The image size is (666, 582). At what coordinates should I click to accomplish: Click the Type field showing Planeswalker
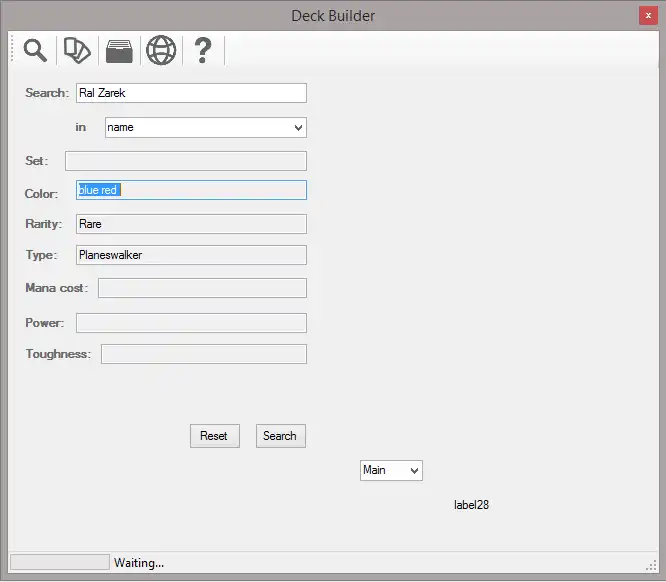[191, 255]
